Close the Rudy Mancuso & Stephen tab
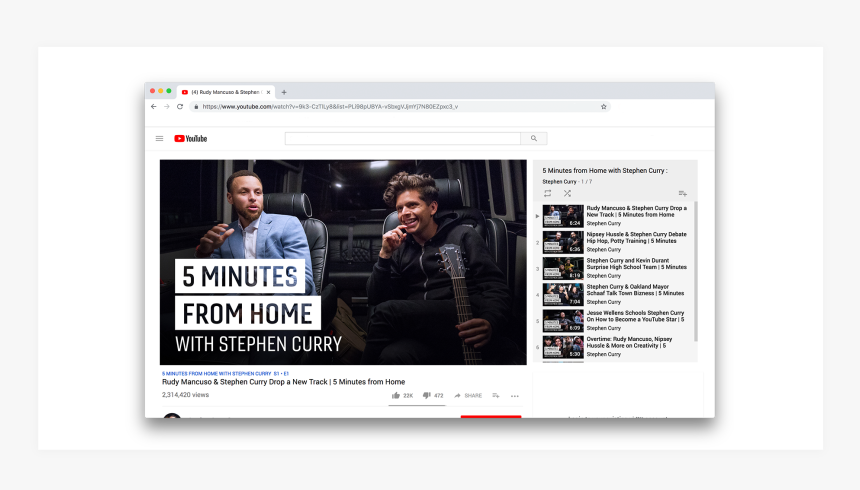The width and height of the screenshot is (860, 490). [268, 92]
